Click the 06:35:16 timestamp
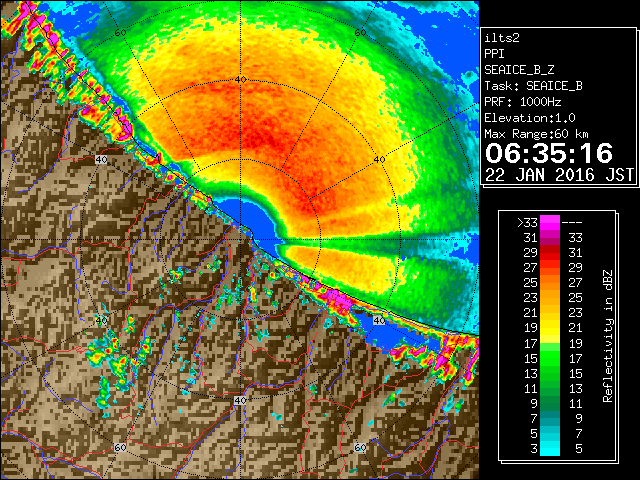The width and height of the screenshot is (640, 480). [549, 153]
